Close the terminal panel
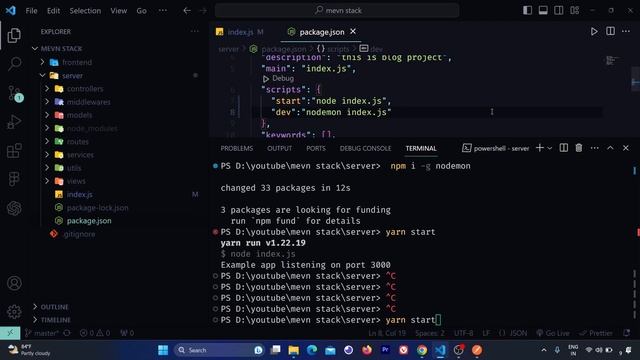Screen dimensions: 640x360 626,148
